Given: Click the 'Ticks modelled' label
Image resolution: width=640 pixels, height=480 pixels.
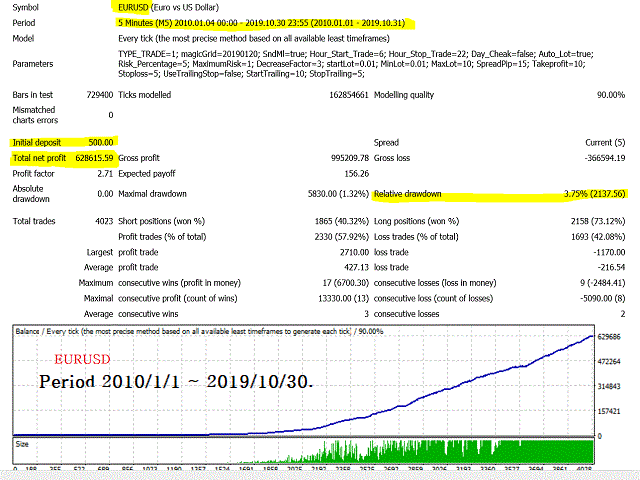Looking at the screenshot, I should point(144,95).
